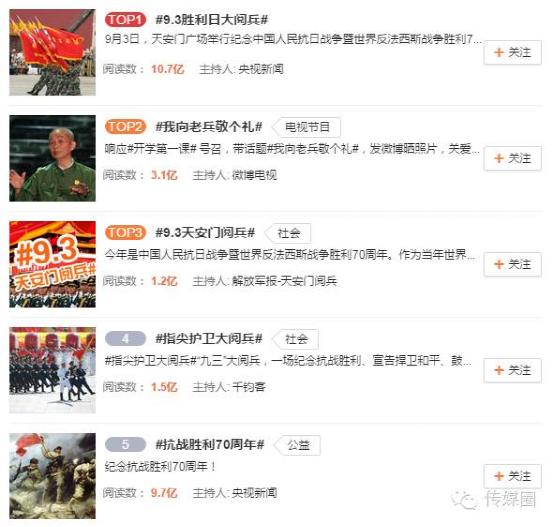The height and width of the screenshot is (527, 554).
Task: Select the 电视节目 category tag
Action: click(307, 127)
